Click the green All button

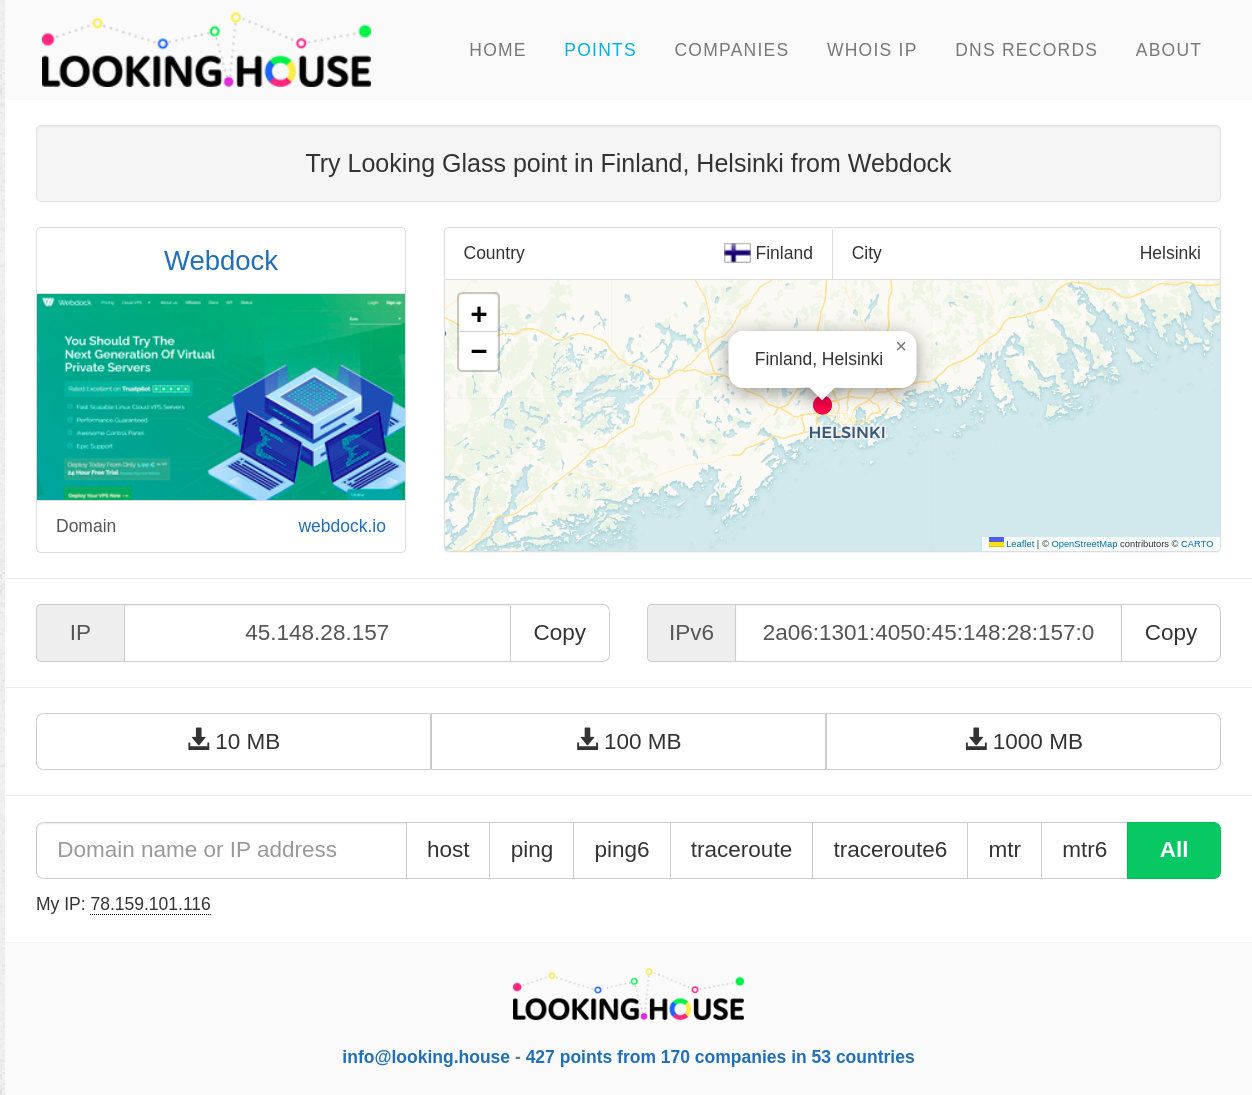coord(1174,850)
